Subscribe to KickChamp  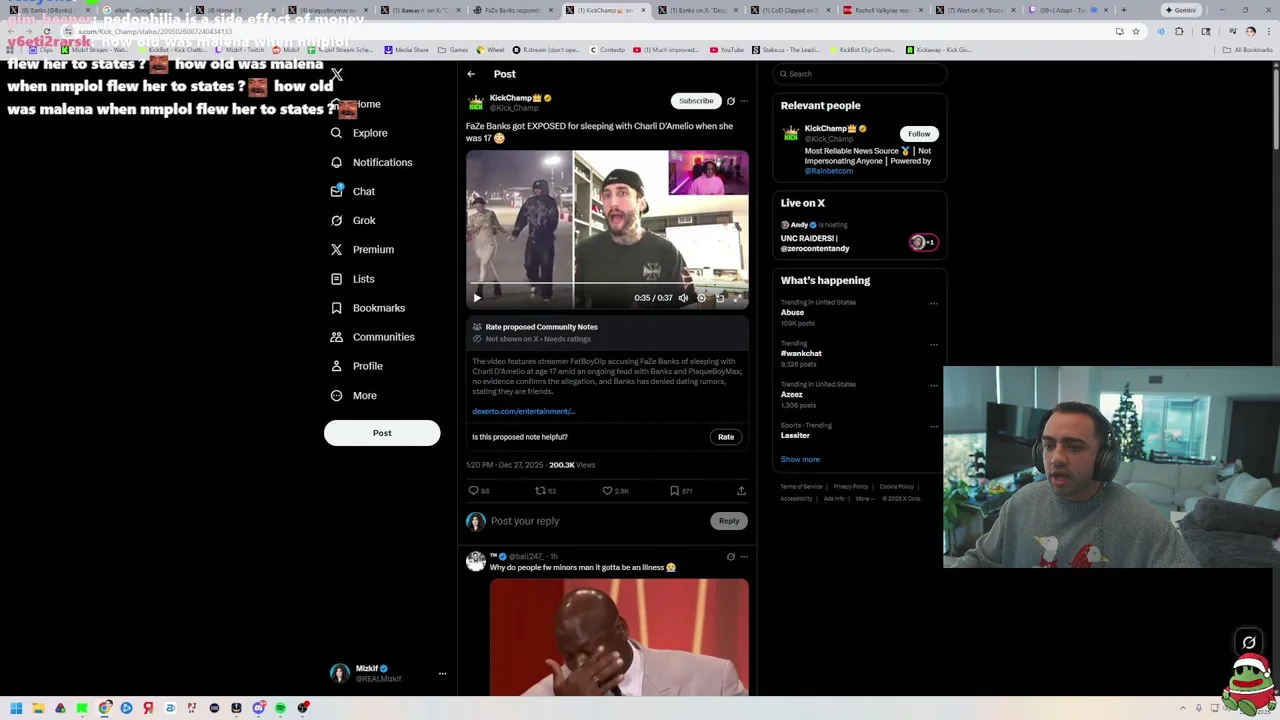click(696, 101)
